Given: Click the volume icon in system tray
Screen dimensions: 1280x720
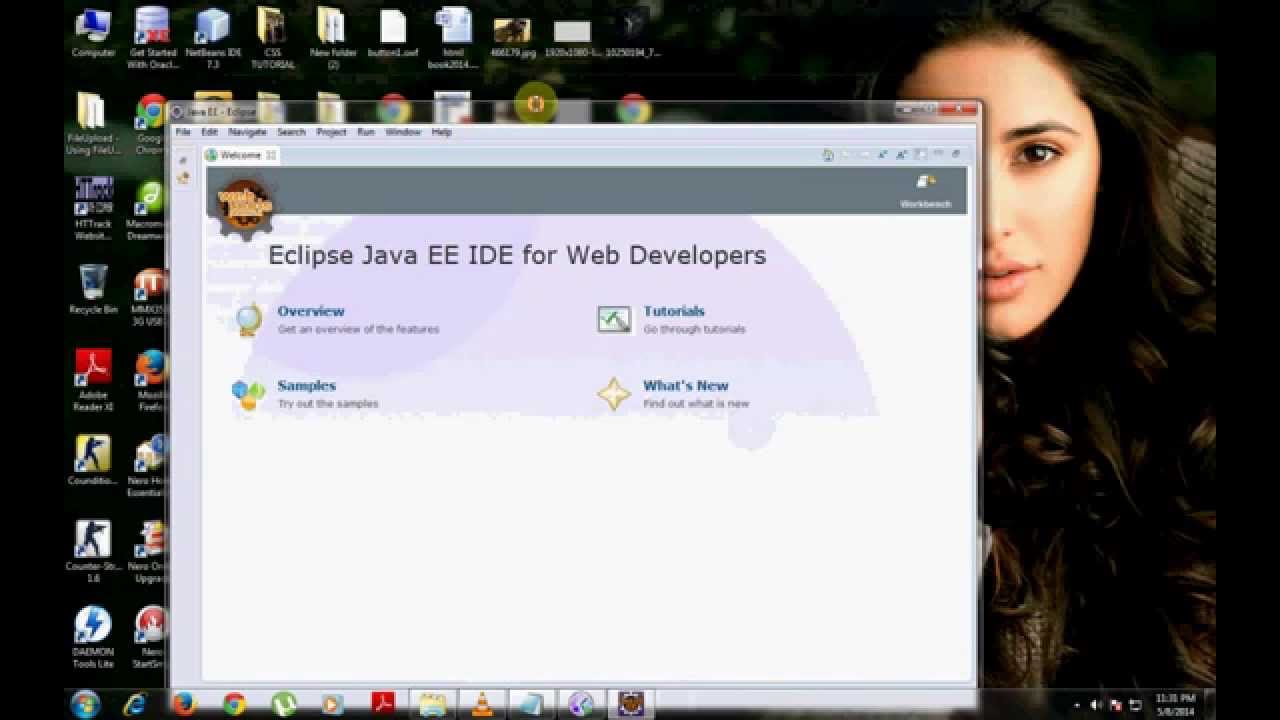Looking at the screenshot, I should point(1096,705).
